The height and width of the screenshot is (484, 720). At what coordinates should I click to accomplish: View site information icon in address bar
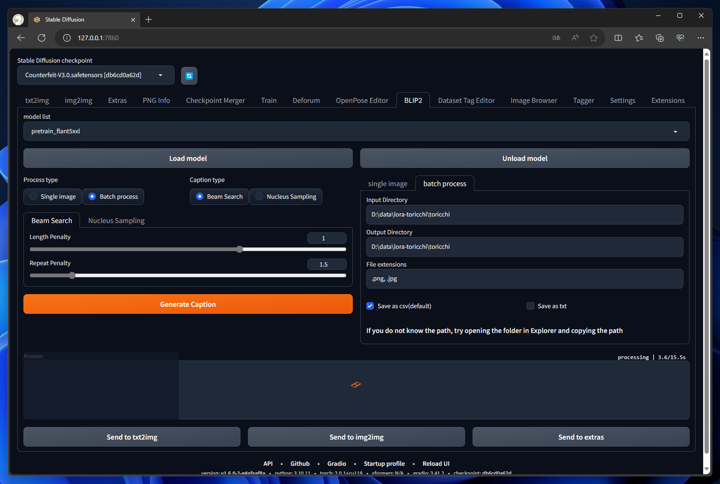67,38
